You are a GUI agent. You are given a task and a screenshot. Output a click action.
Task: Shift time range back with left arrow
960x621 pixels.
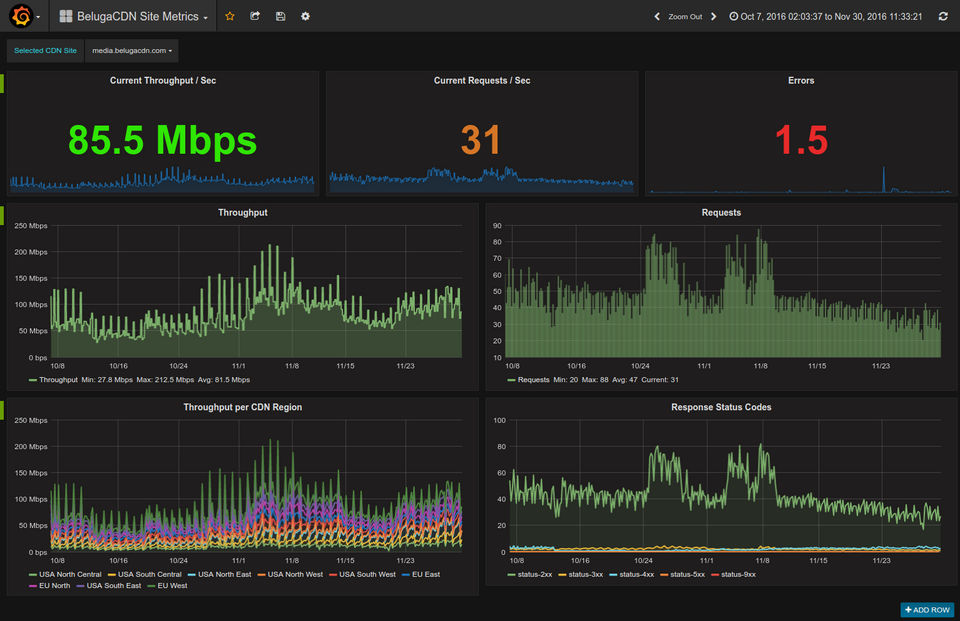coord(657,16)
